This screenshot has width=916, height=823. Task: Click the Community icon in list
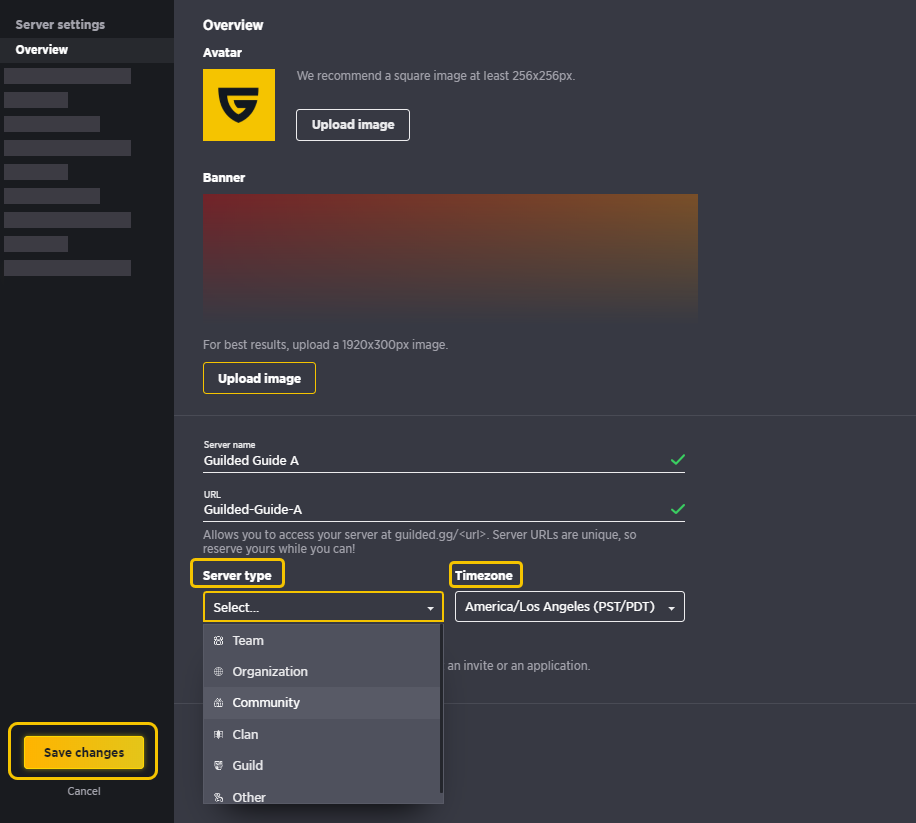(218, 703)
